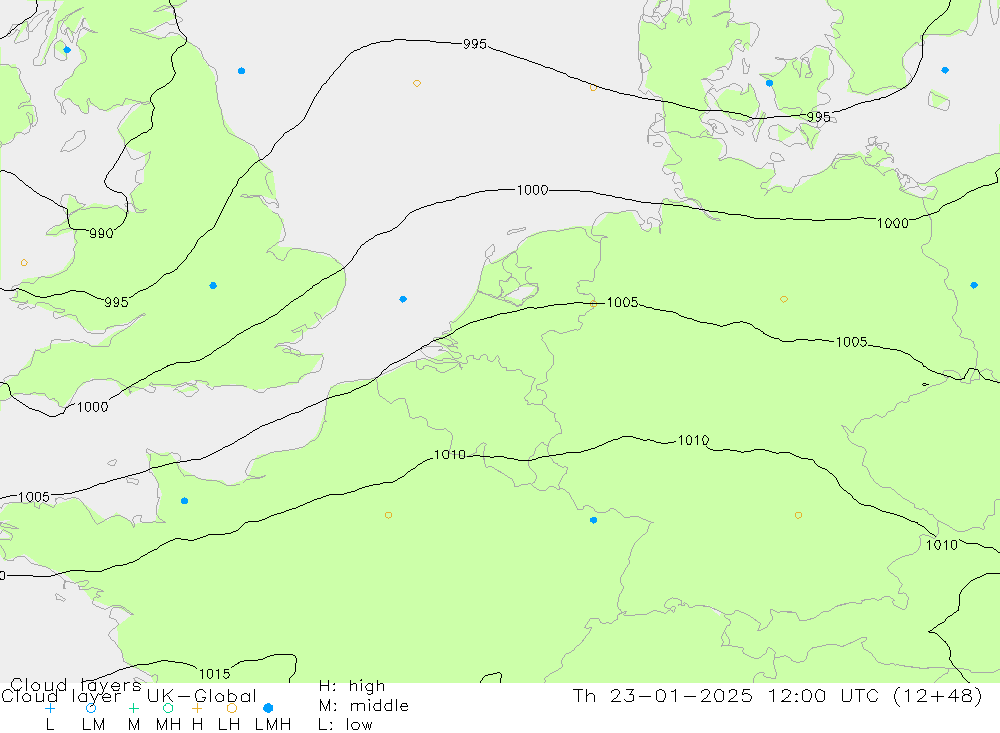Select the green circle MH legend symbol
Image resolution: width=1000 pixels, height=733 pixels.
(x=168, y=708)
